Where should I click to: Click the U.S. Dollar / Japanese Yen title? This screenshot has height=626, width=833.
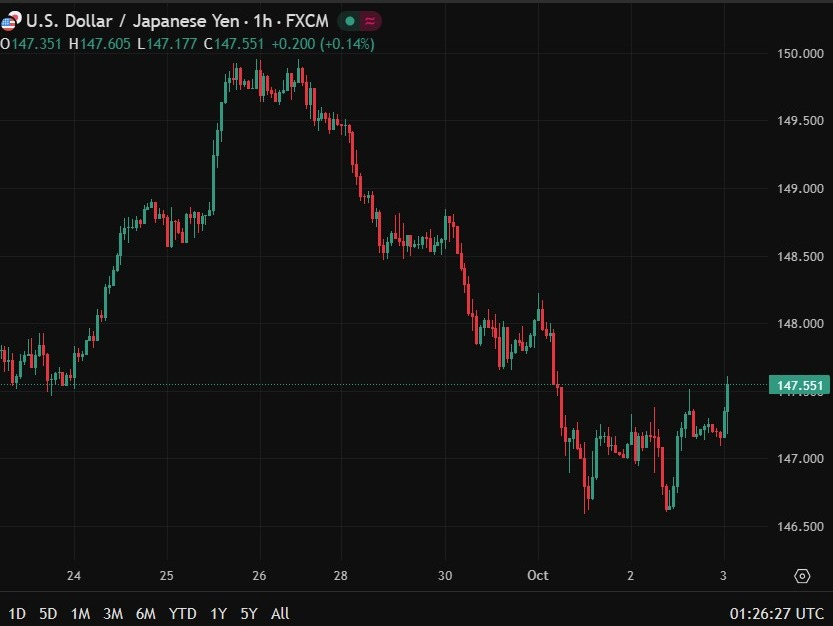[x=136, y=21]
